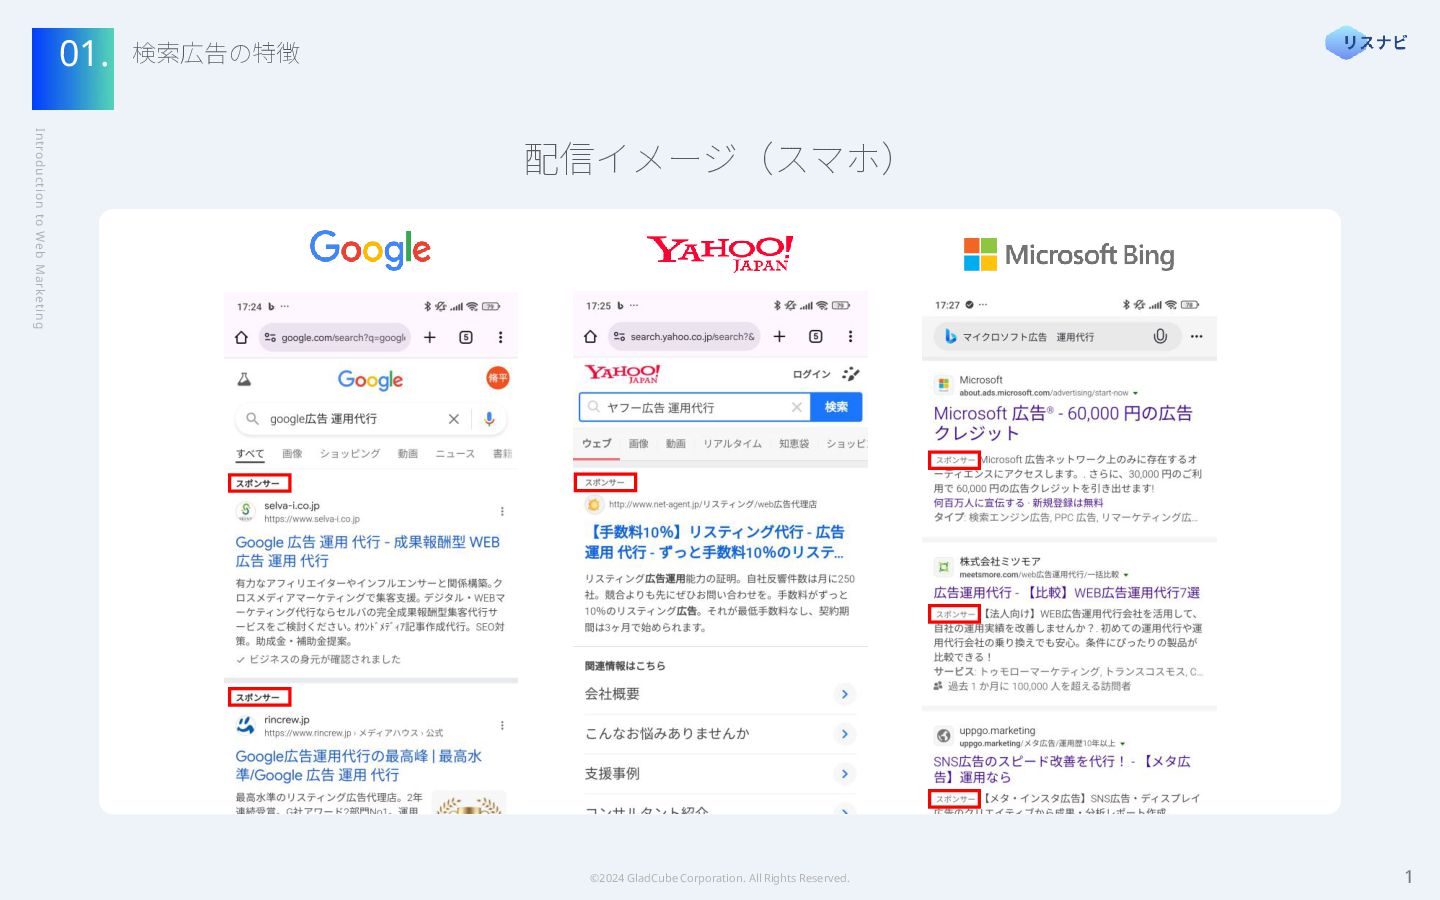Click the section title 検索広告の特徴

(216, 53)
